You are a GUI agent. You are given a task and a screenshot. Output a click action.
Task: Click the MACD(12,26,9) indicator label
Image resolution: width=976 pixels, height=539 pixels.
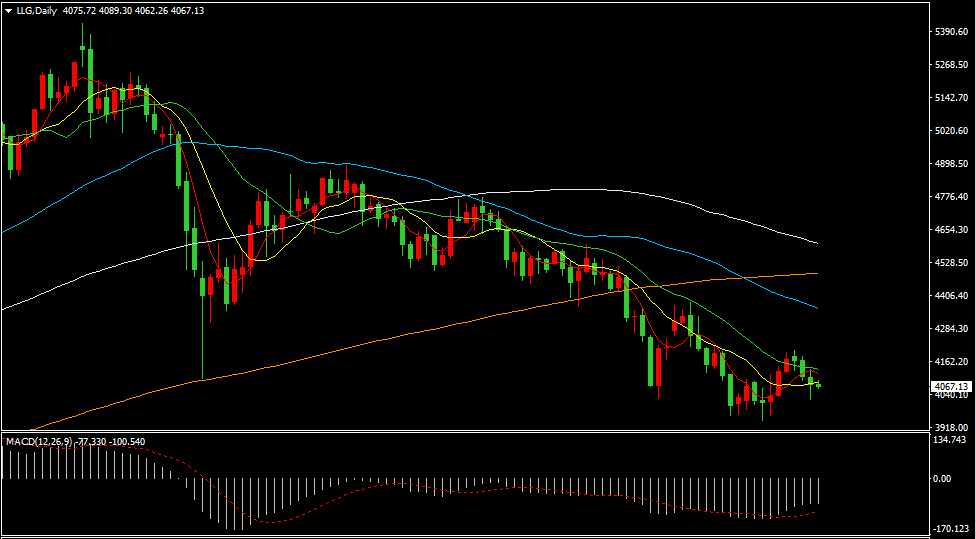[x=39, y=442]
